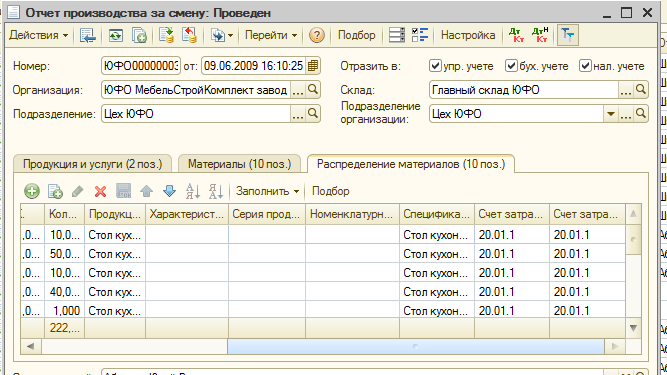Click the create-based-on toolbar icon
Viewport: 667px width, 375px height.
point(222,35)
